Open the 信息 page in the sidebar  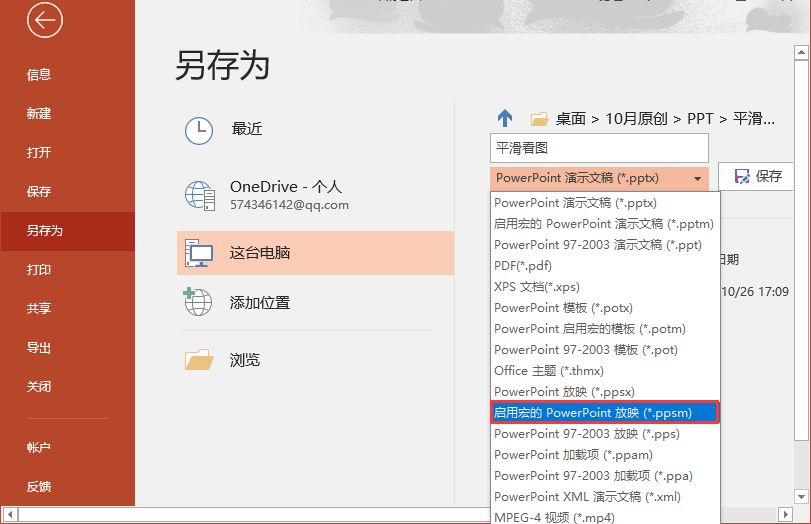tap(67, 74)
